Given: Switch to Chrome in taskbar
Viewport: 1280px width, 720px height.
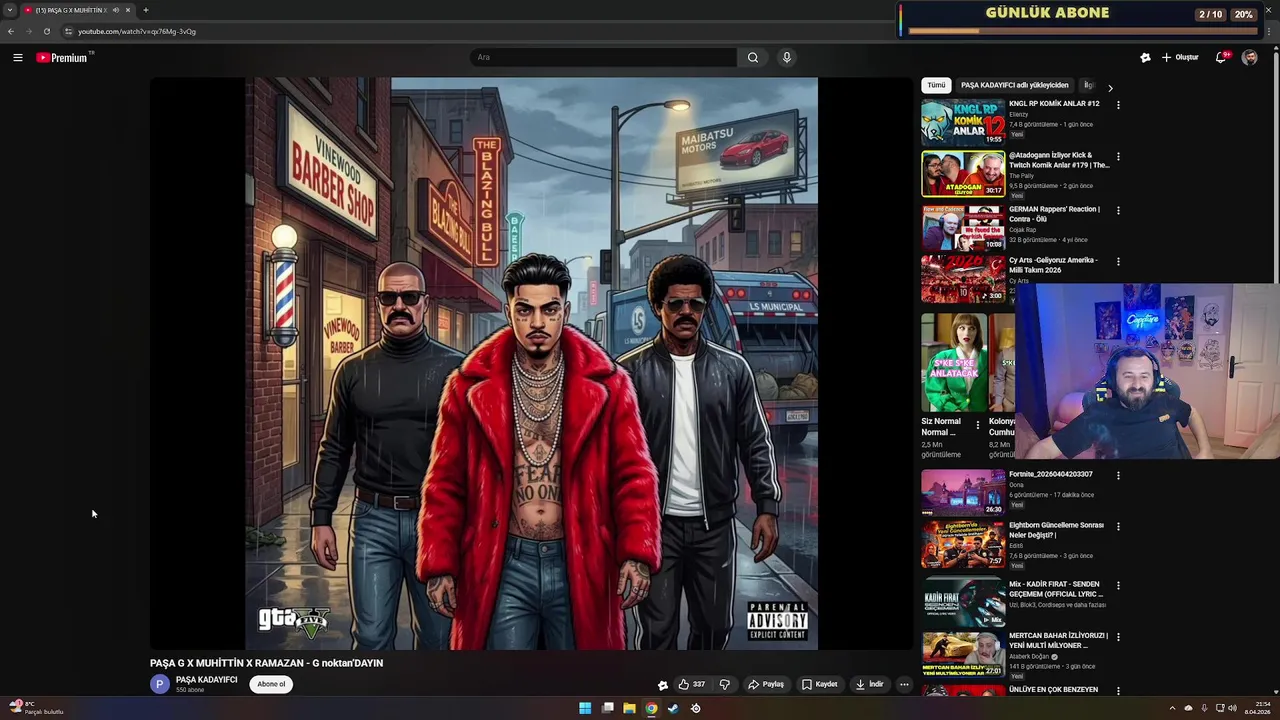Looking at the screenshot, I should [651, 708].
